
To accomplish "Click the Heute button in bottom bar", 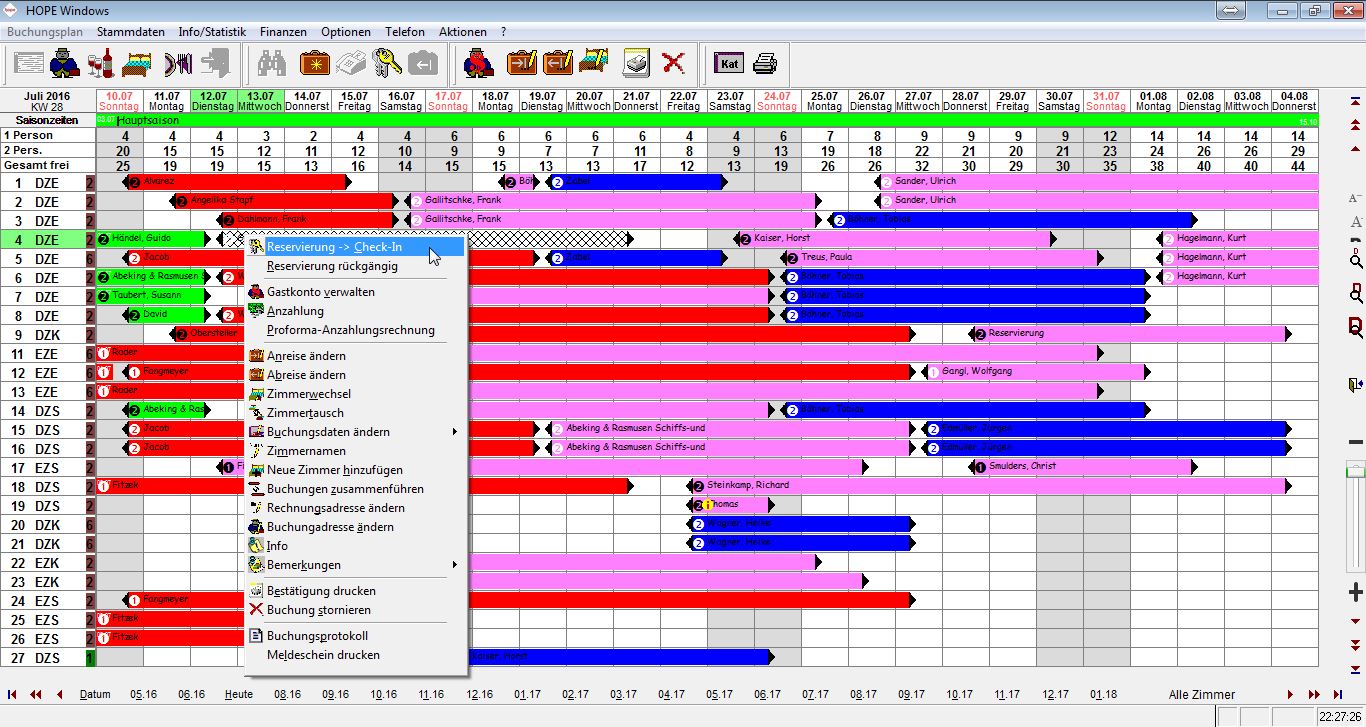I will point(239,694).
